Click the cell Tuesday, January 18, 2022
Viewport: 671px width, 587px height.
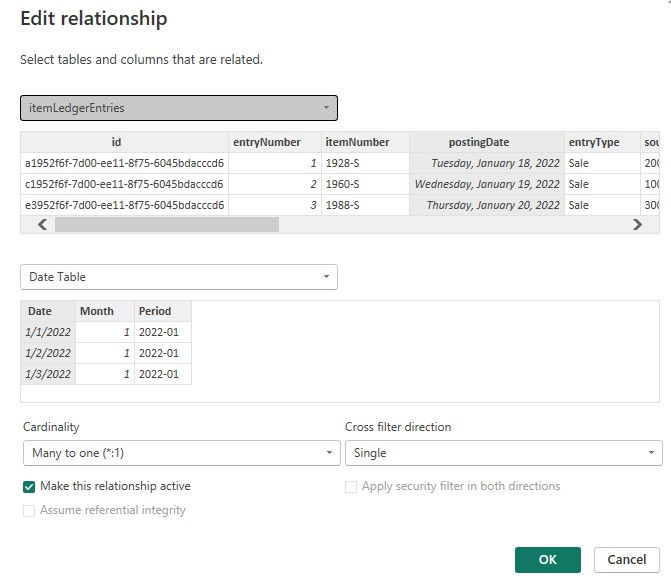tap(487, 163)
